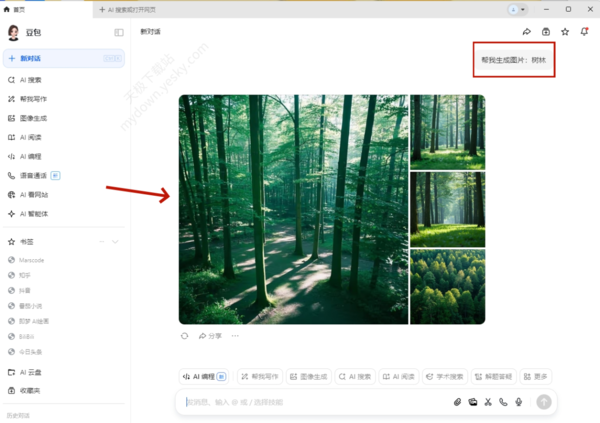Collapse the 书签 section with the chevron

115,242
